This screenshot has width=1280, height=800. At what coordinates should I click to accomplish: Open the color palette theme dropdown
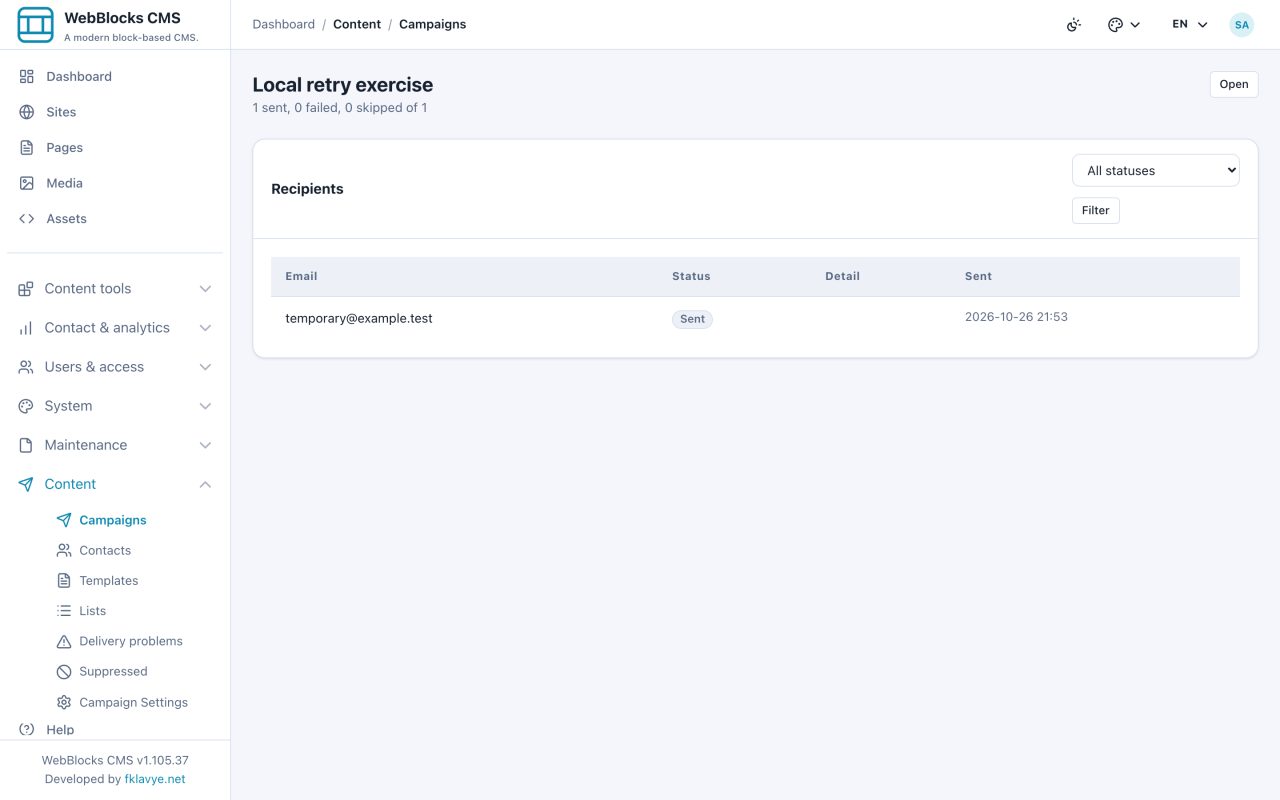tap(1124, 25)
